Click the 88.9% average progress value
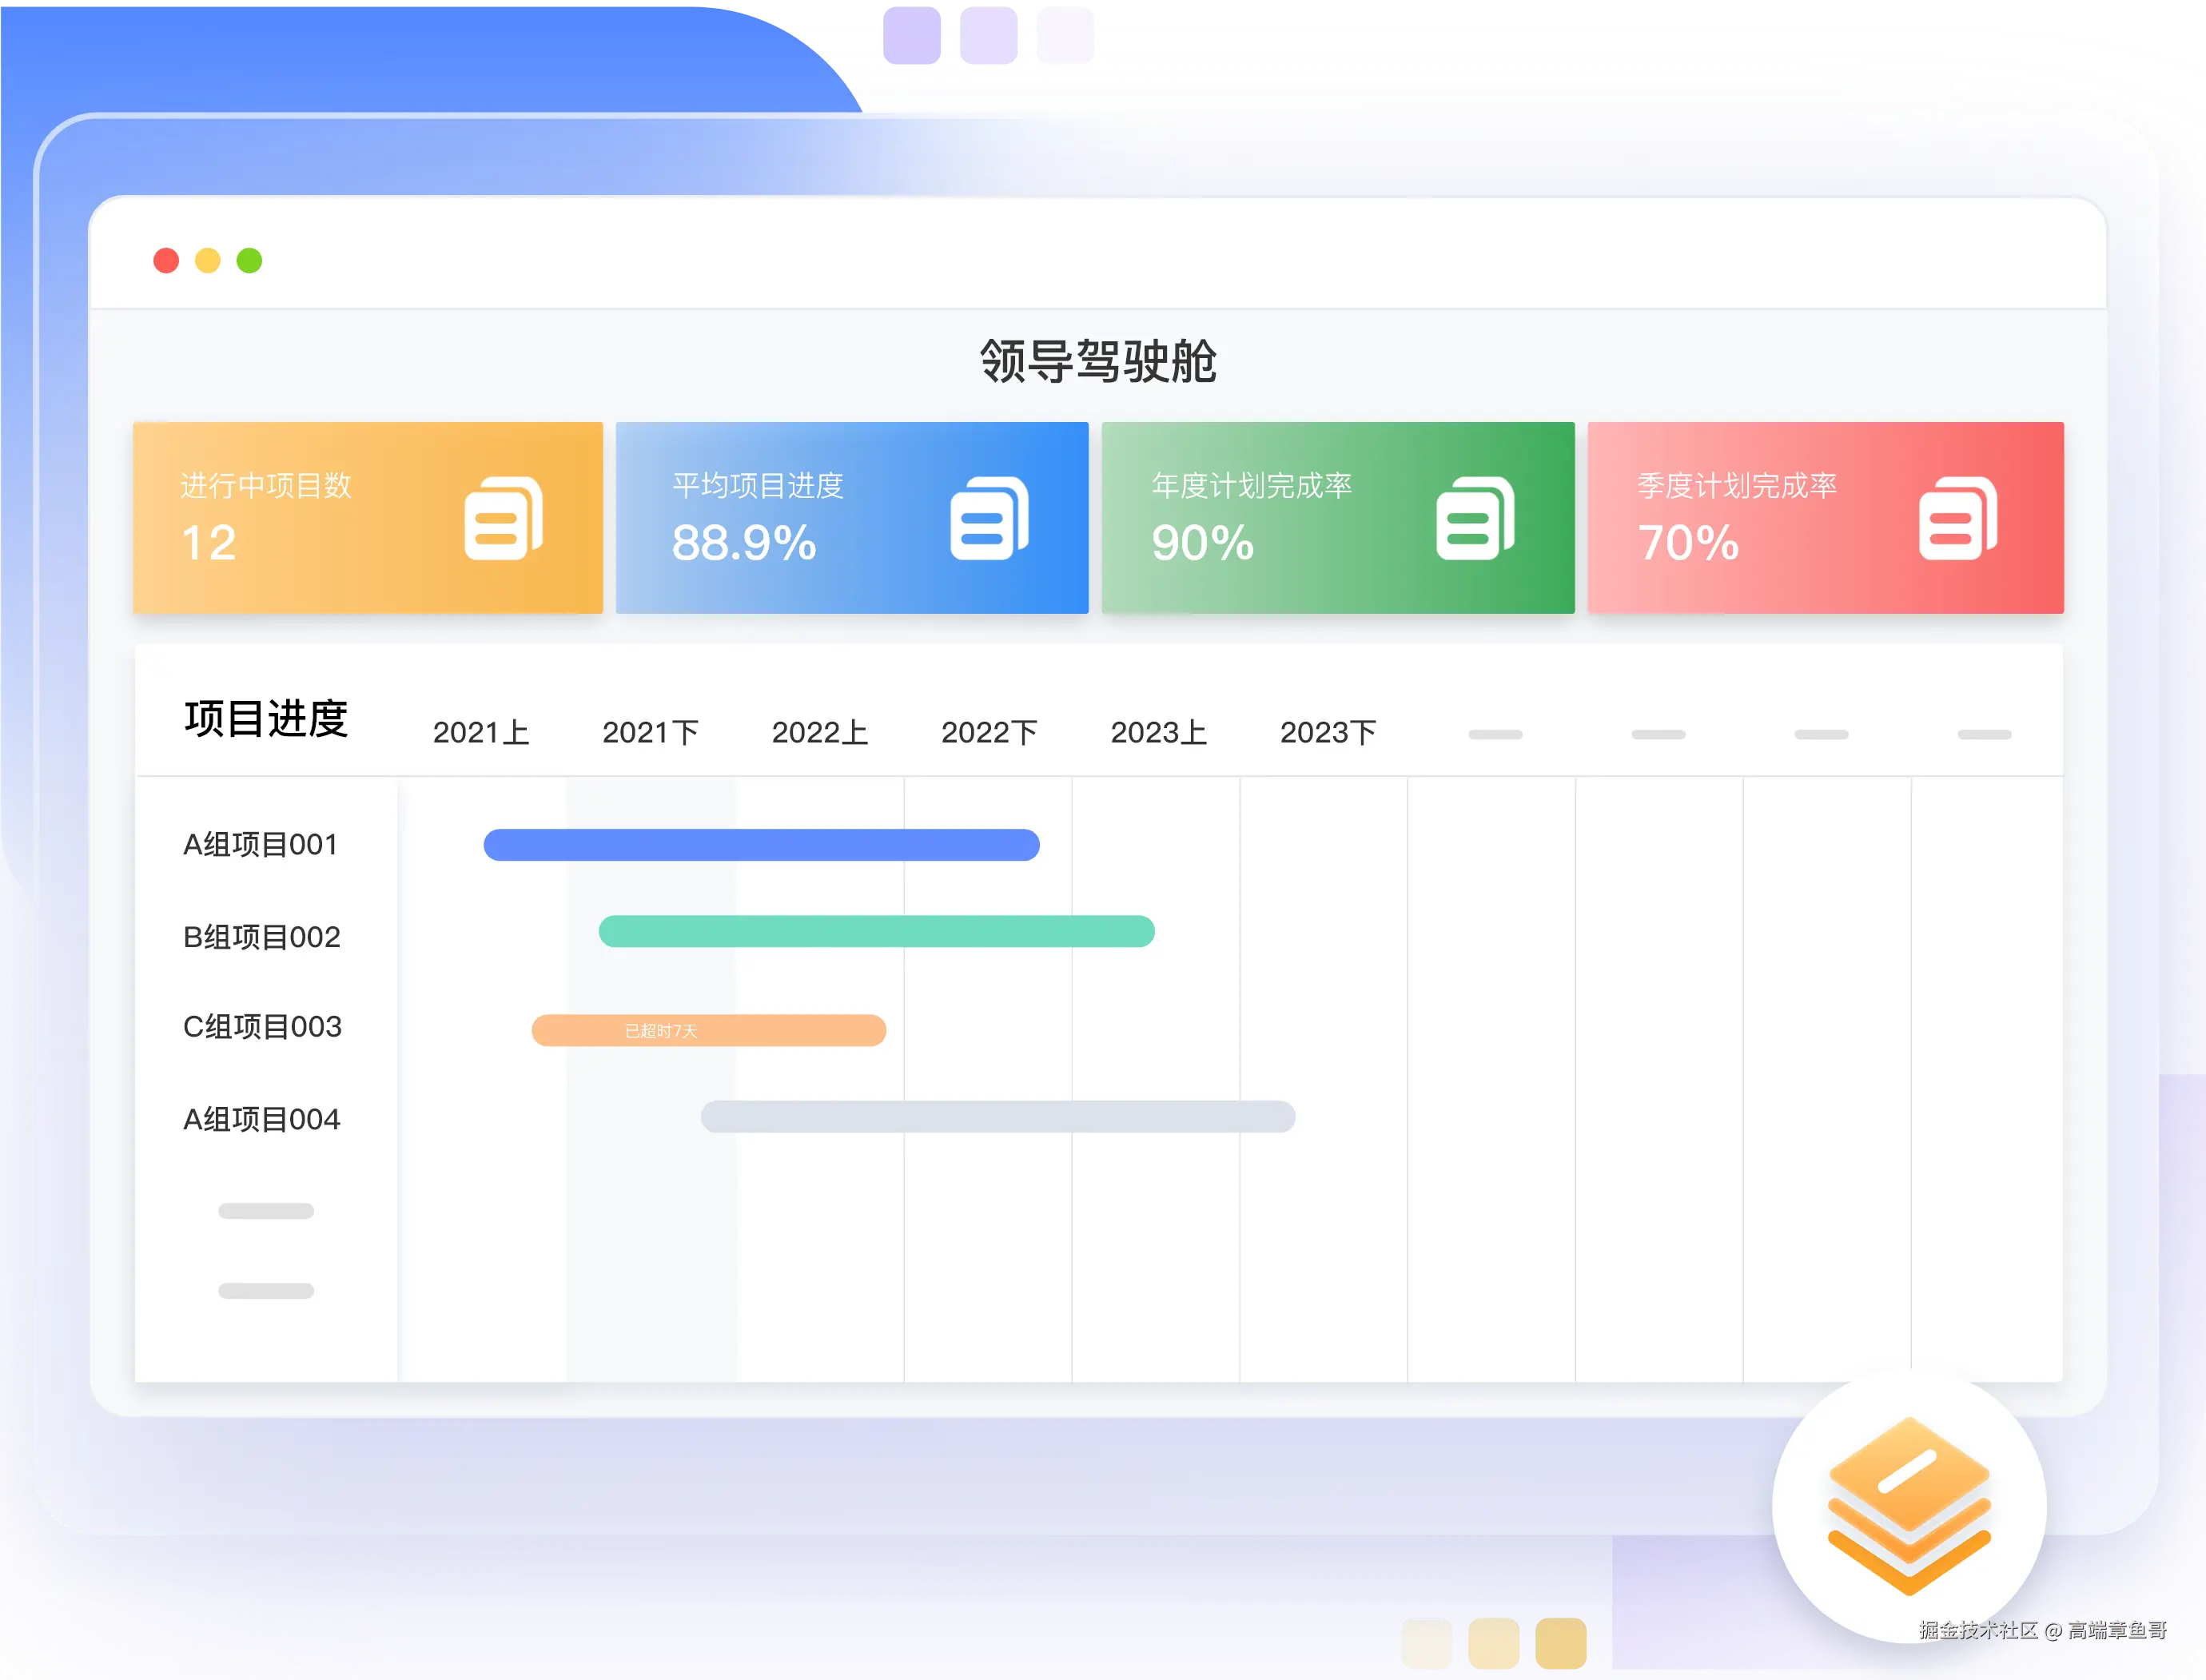Viewport: 2206px width, 1680px height. click(x=744, y=543)
